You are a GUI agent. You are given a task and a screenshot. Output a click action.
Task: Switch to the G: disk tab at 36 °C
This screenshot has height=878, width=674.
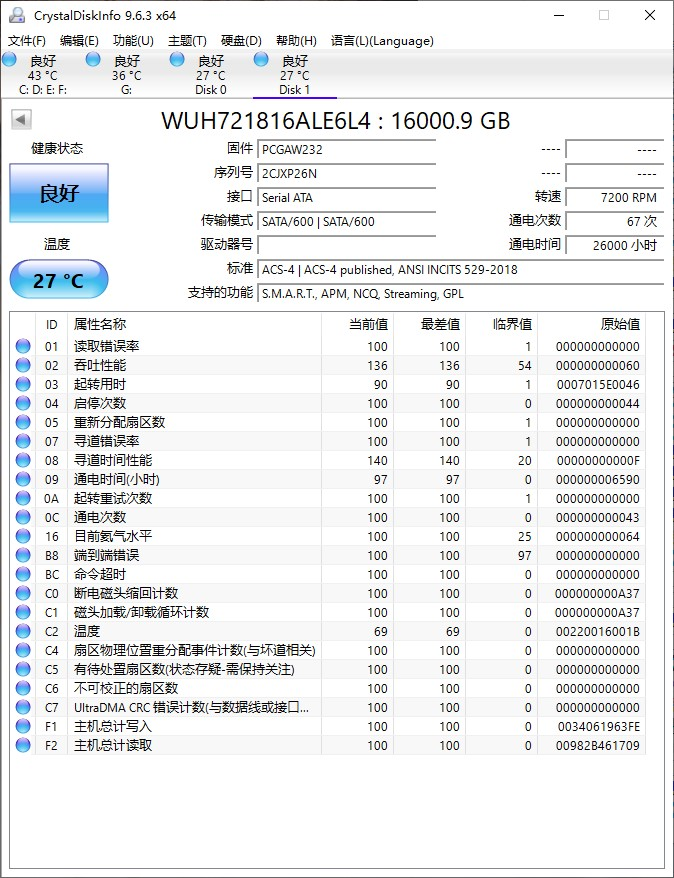click(127, 74)
